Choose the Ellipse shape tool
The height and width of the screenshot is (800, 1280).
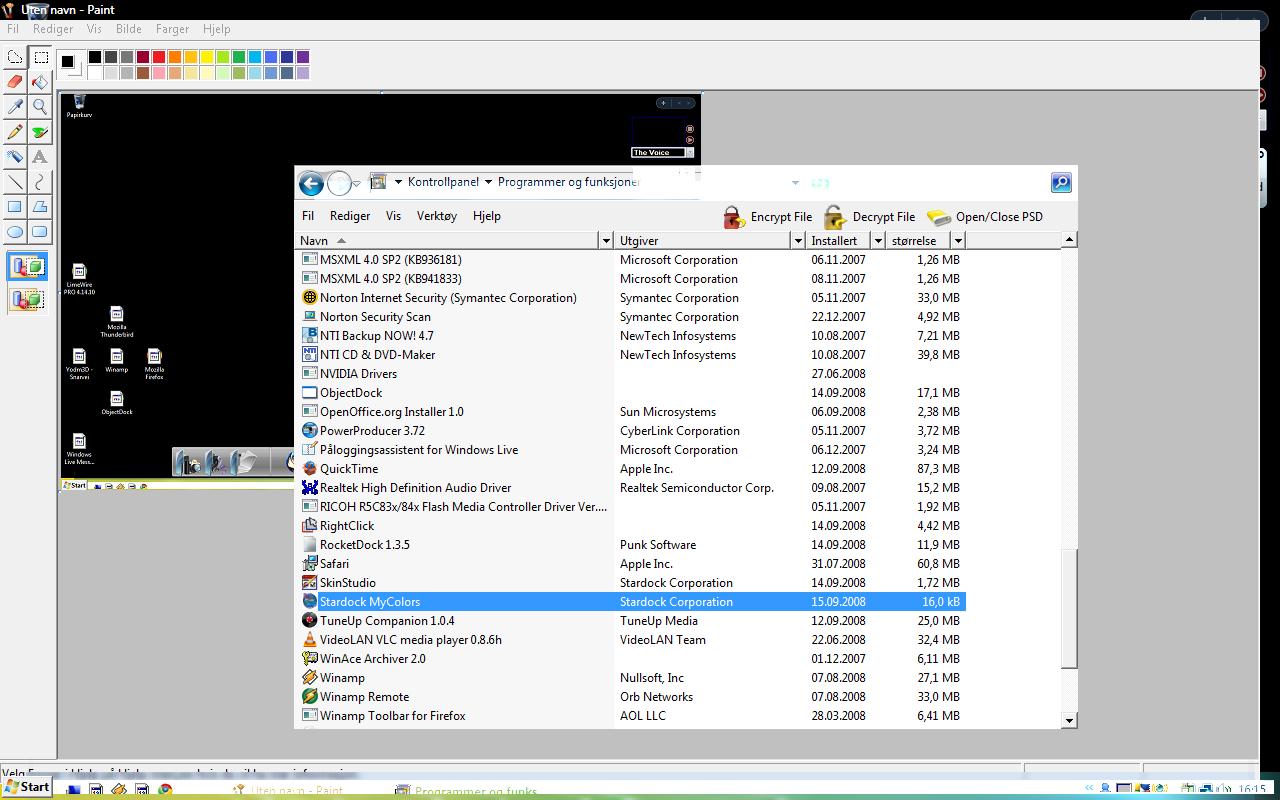point(15,232)
